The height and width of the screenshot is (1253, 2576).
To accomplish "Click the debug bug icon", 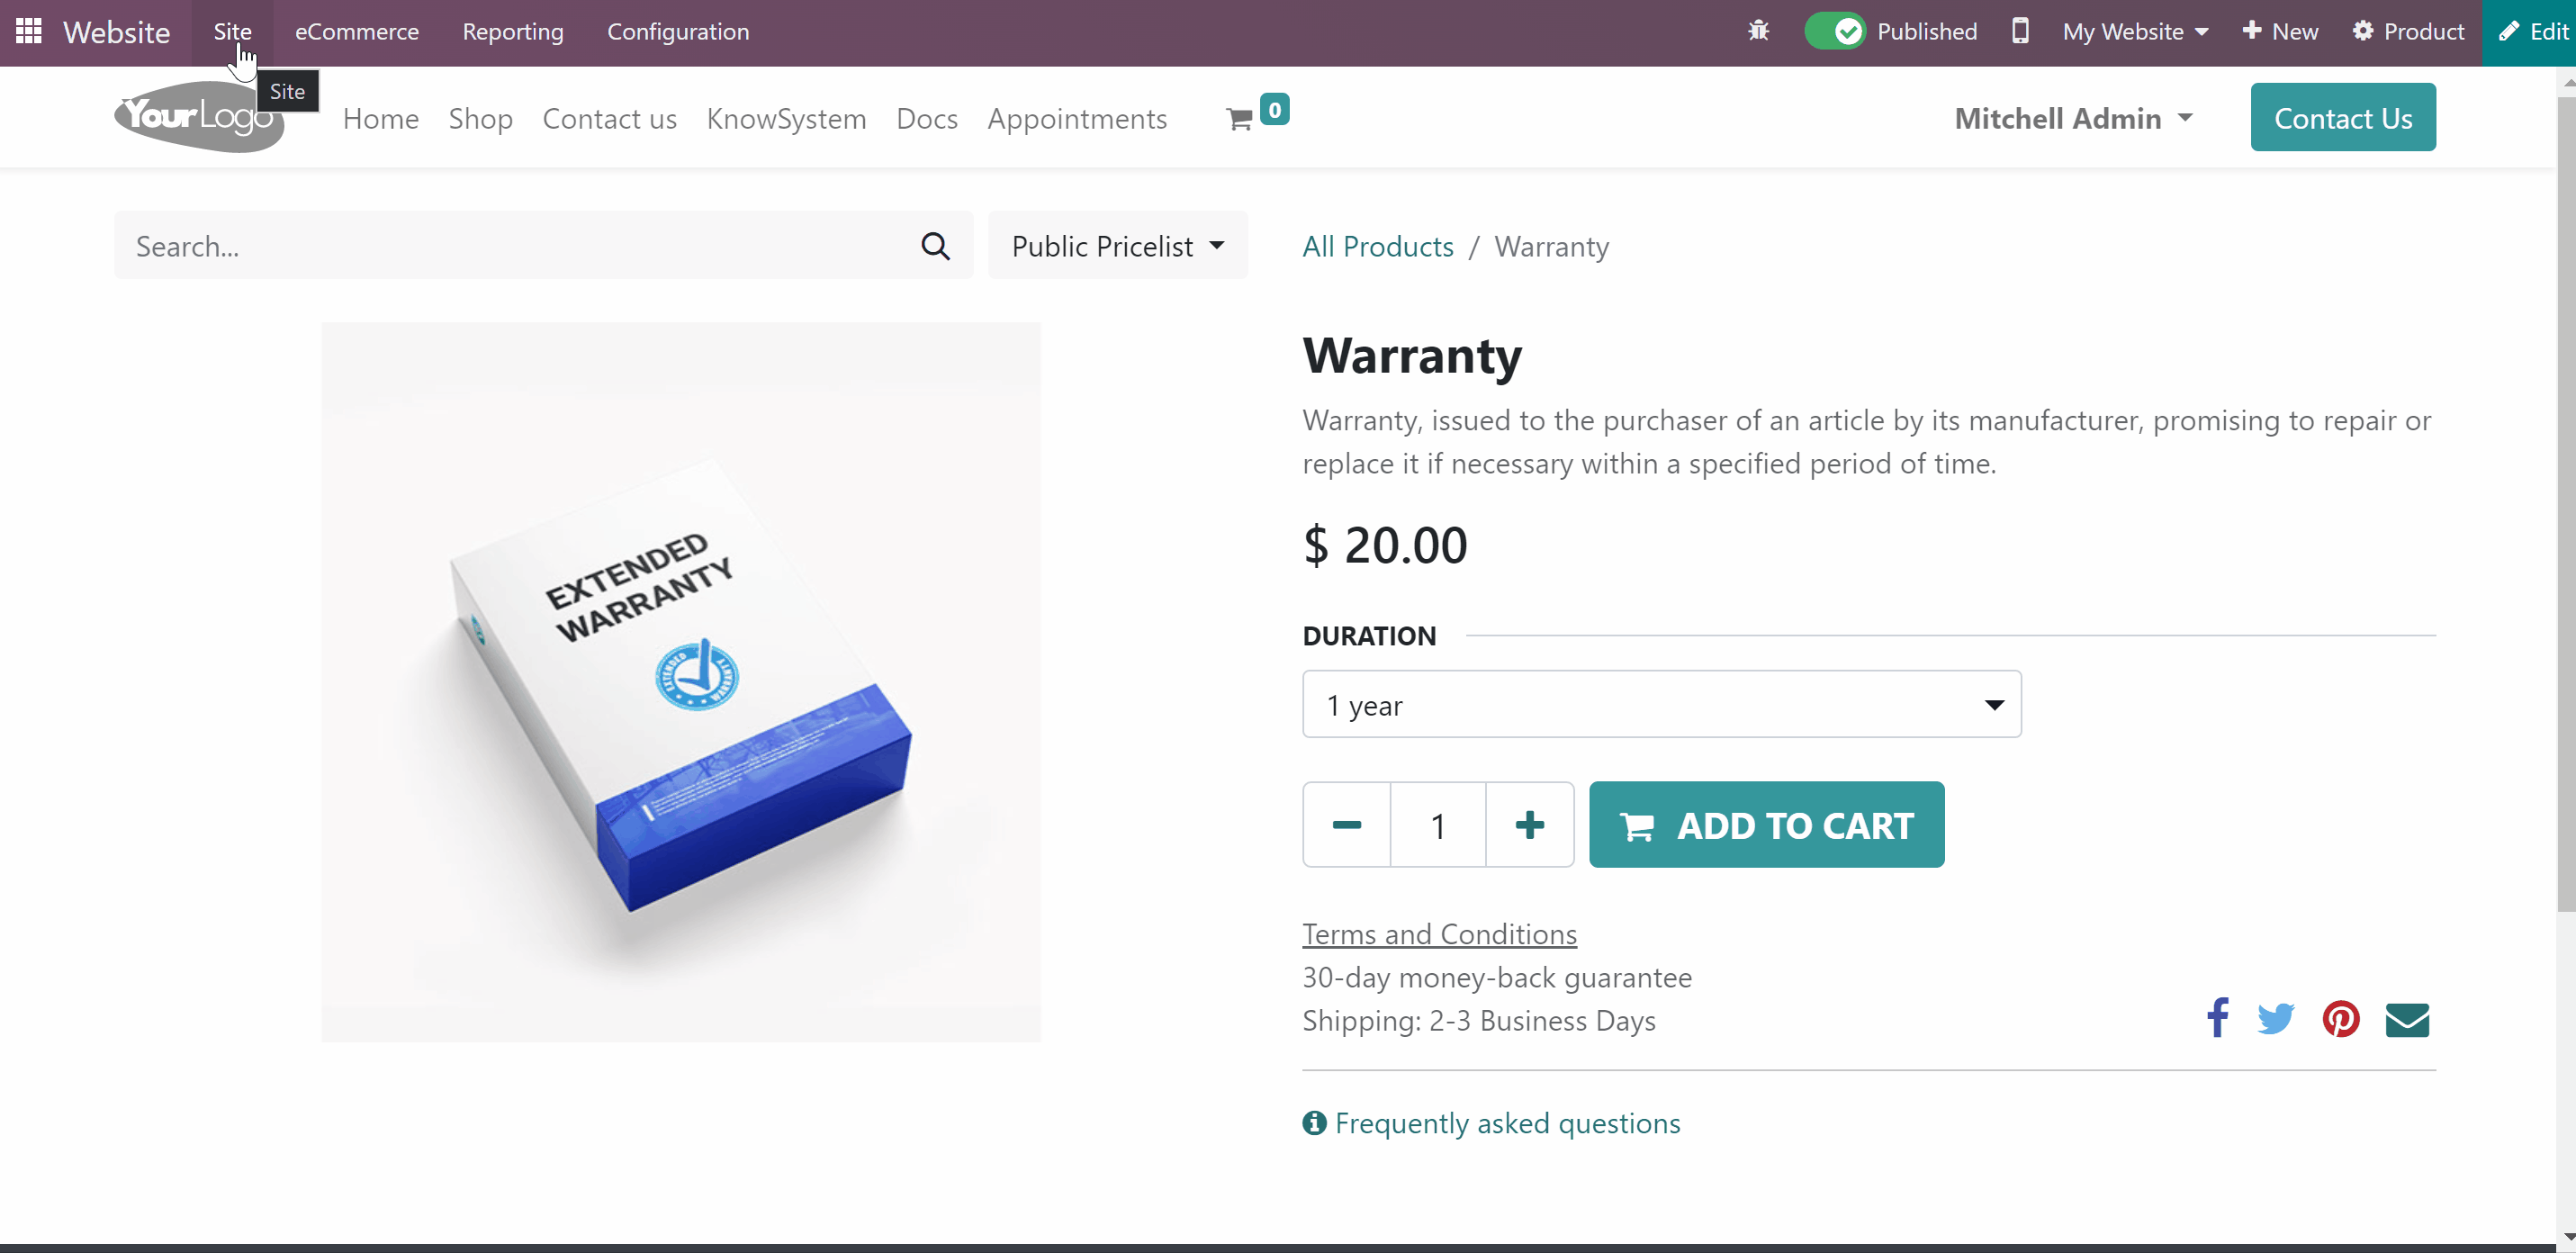I will (x=1758, y=31).
